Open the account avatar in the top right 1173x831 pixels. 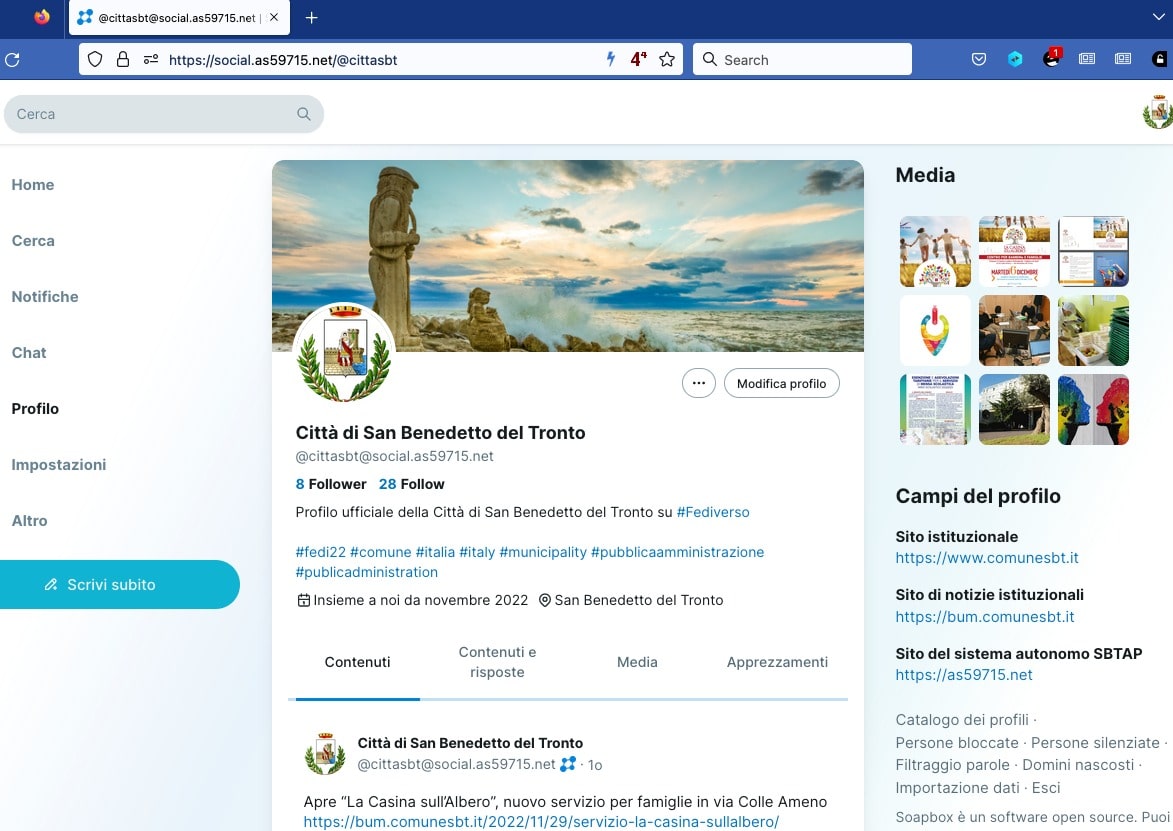pos(1157,112)
